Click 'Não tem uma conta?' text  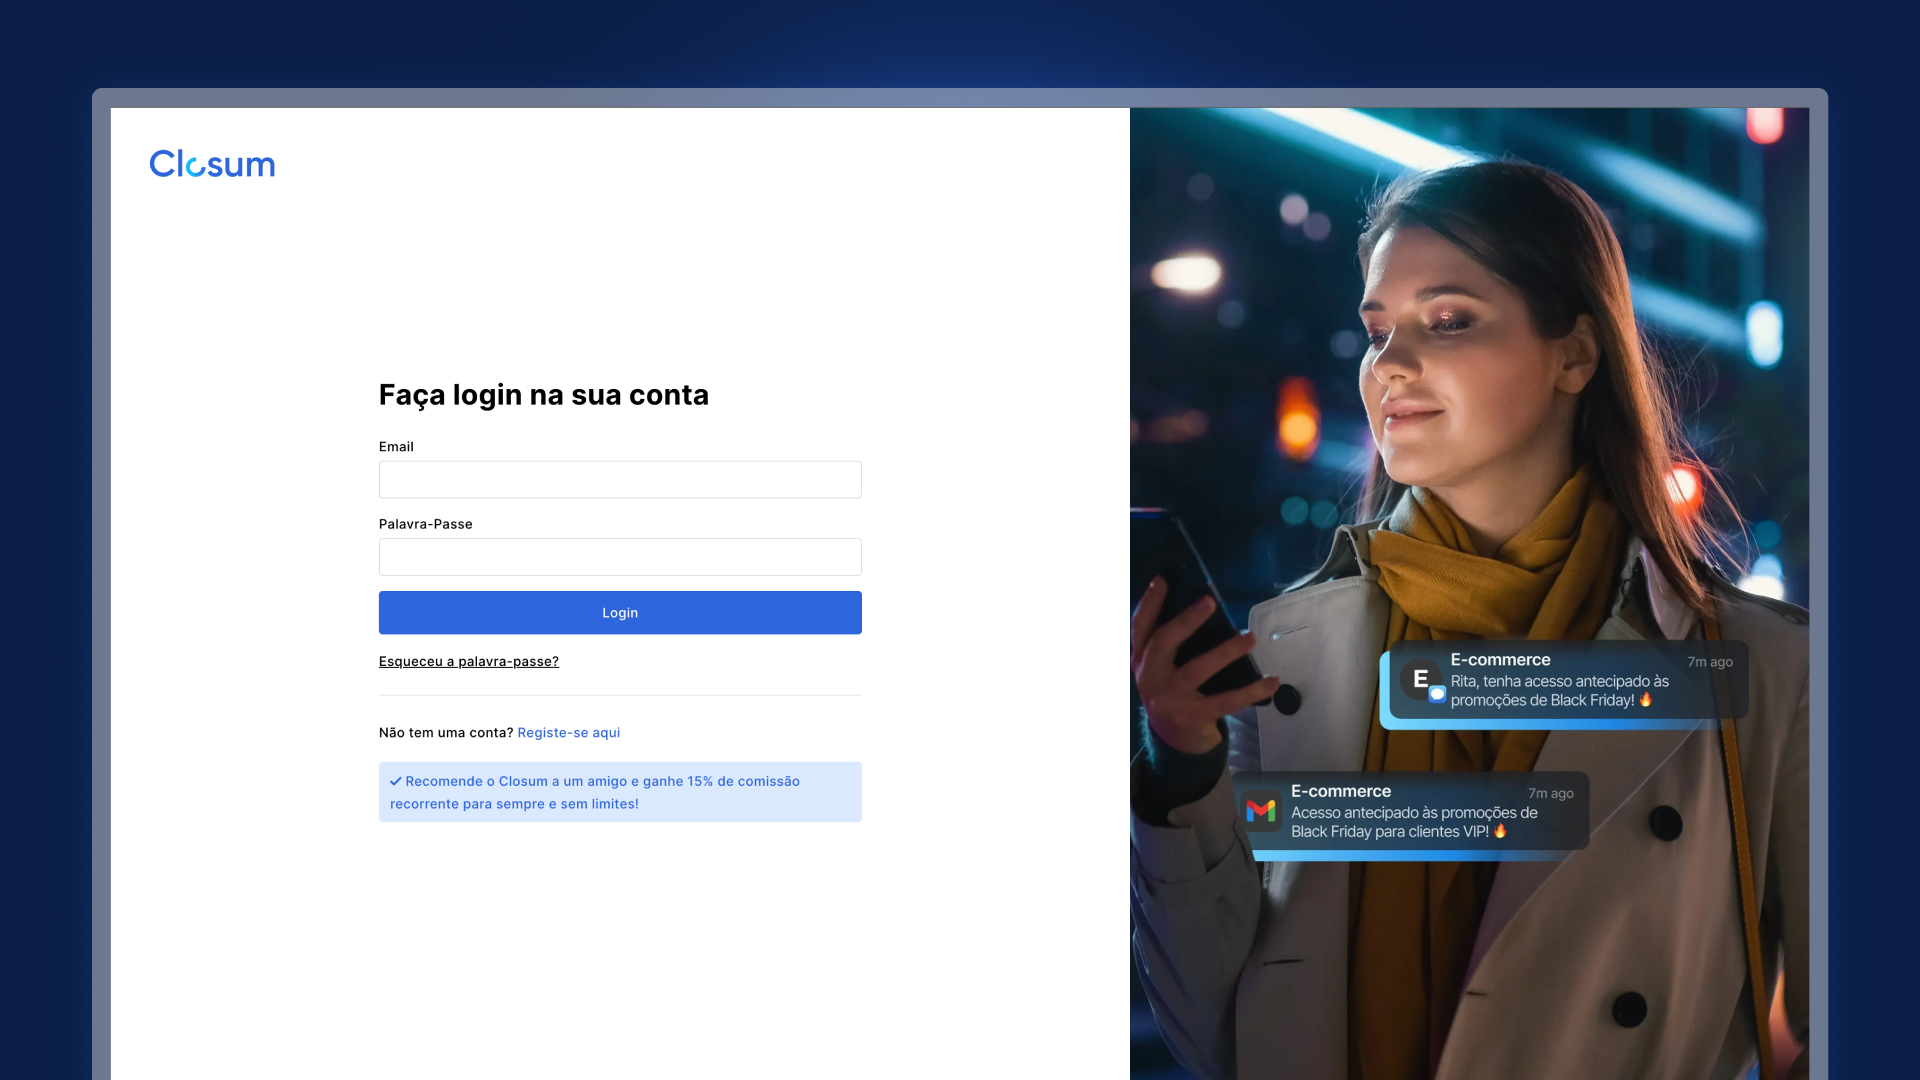tap(446, 733)
